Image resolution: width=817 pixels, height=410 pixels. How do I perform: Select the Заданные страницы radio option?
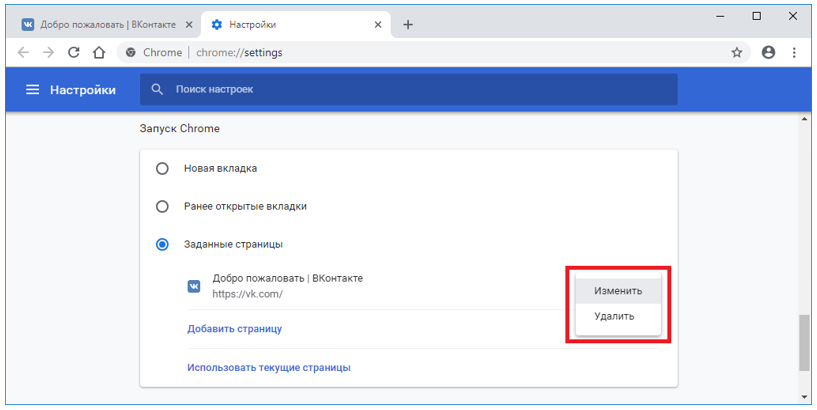tap(163, 244)
